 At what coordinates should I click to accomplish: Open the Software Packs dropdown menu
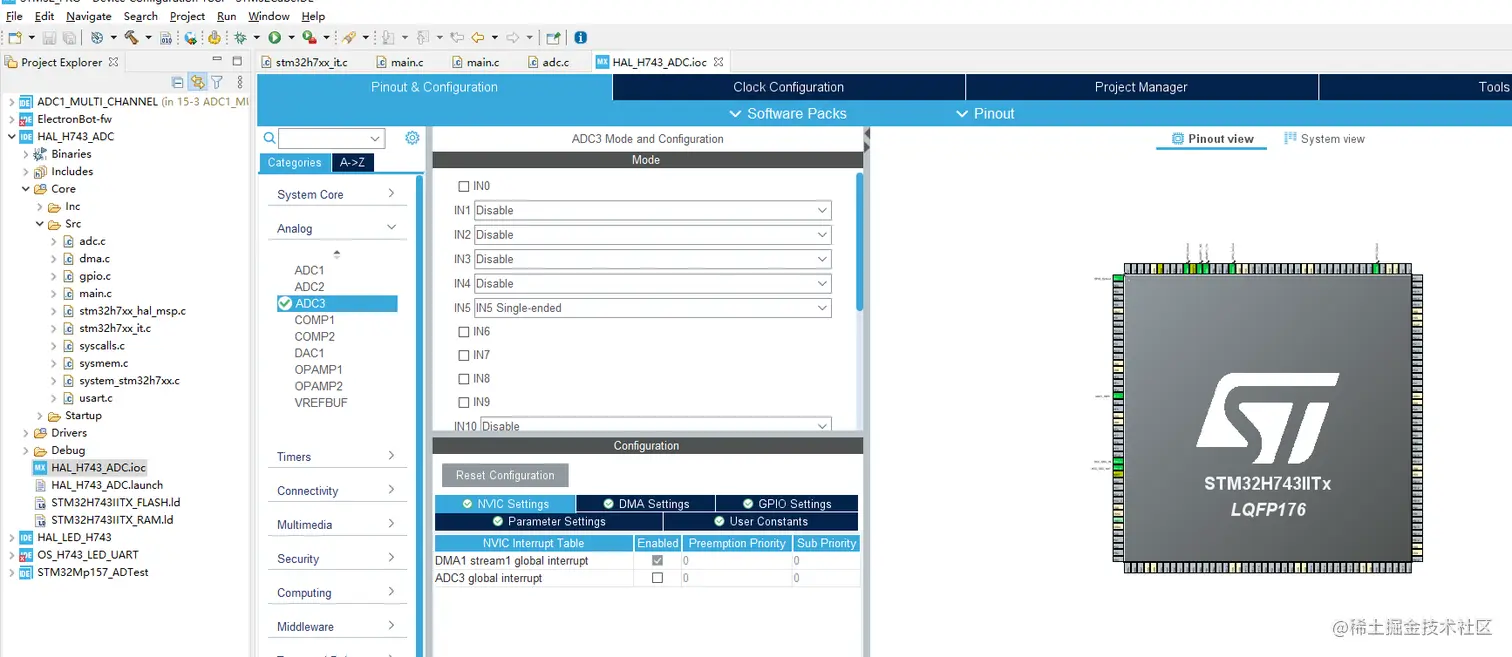[x=787, y=113]
